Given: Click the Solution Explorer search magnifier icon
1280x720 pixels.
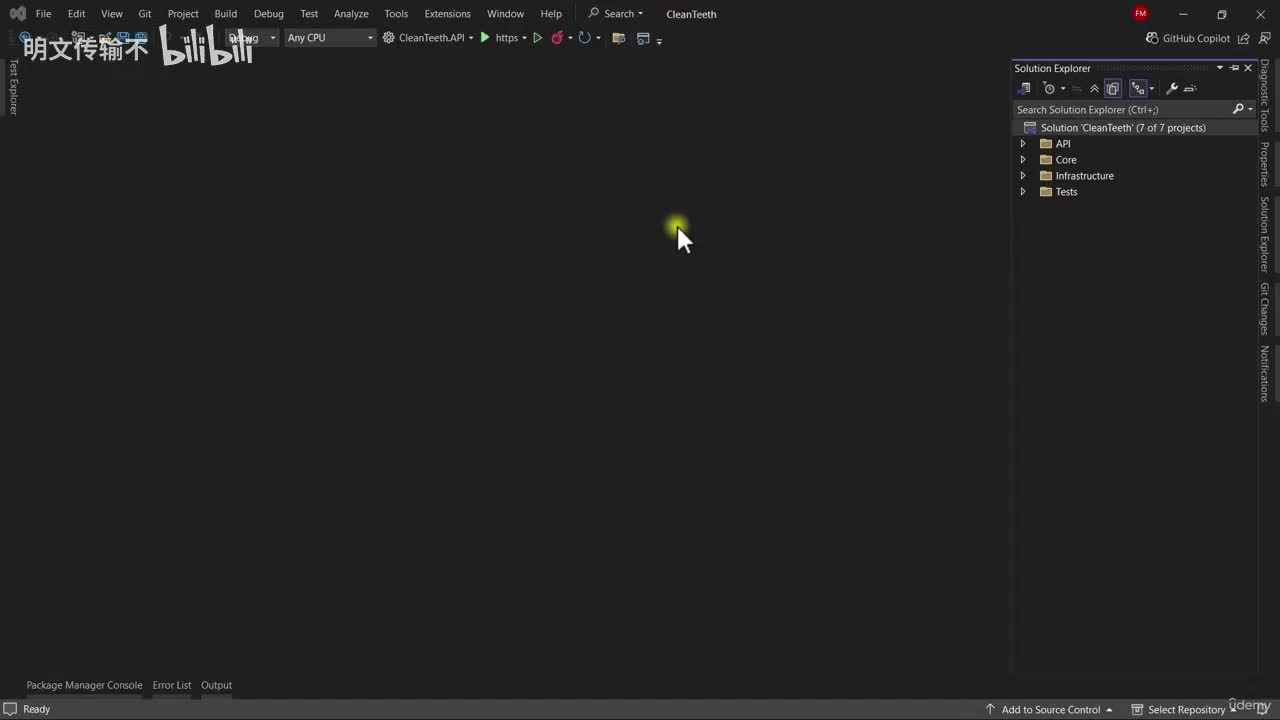Looking at the screenshot, I should coord(1238,109).
